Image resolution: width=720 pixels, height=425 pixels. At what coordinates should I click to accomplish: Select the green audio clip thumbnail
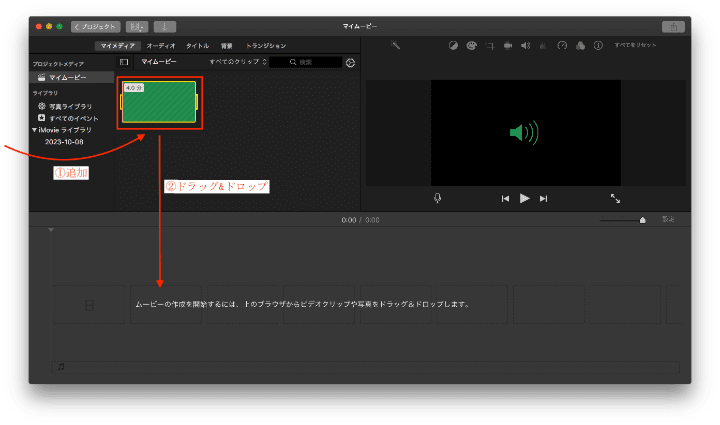[x=159, y=102]
